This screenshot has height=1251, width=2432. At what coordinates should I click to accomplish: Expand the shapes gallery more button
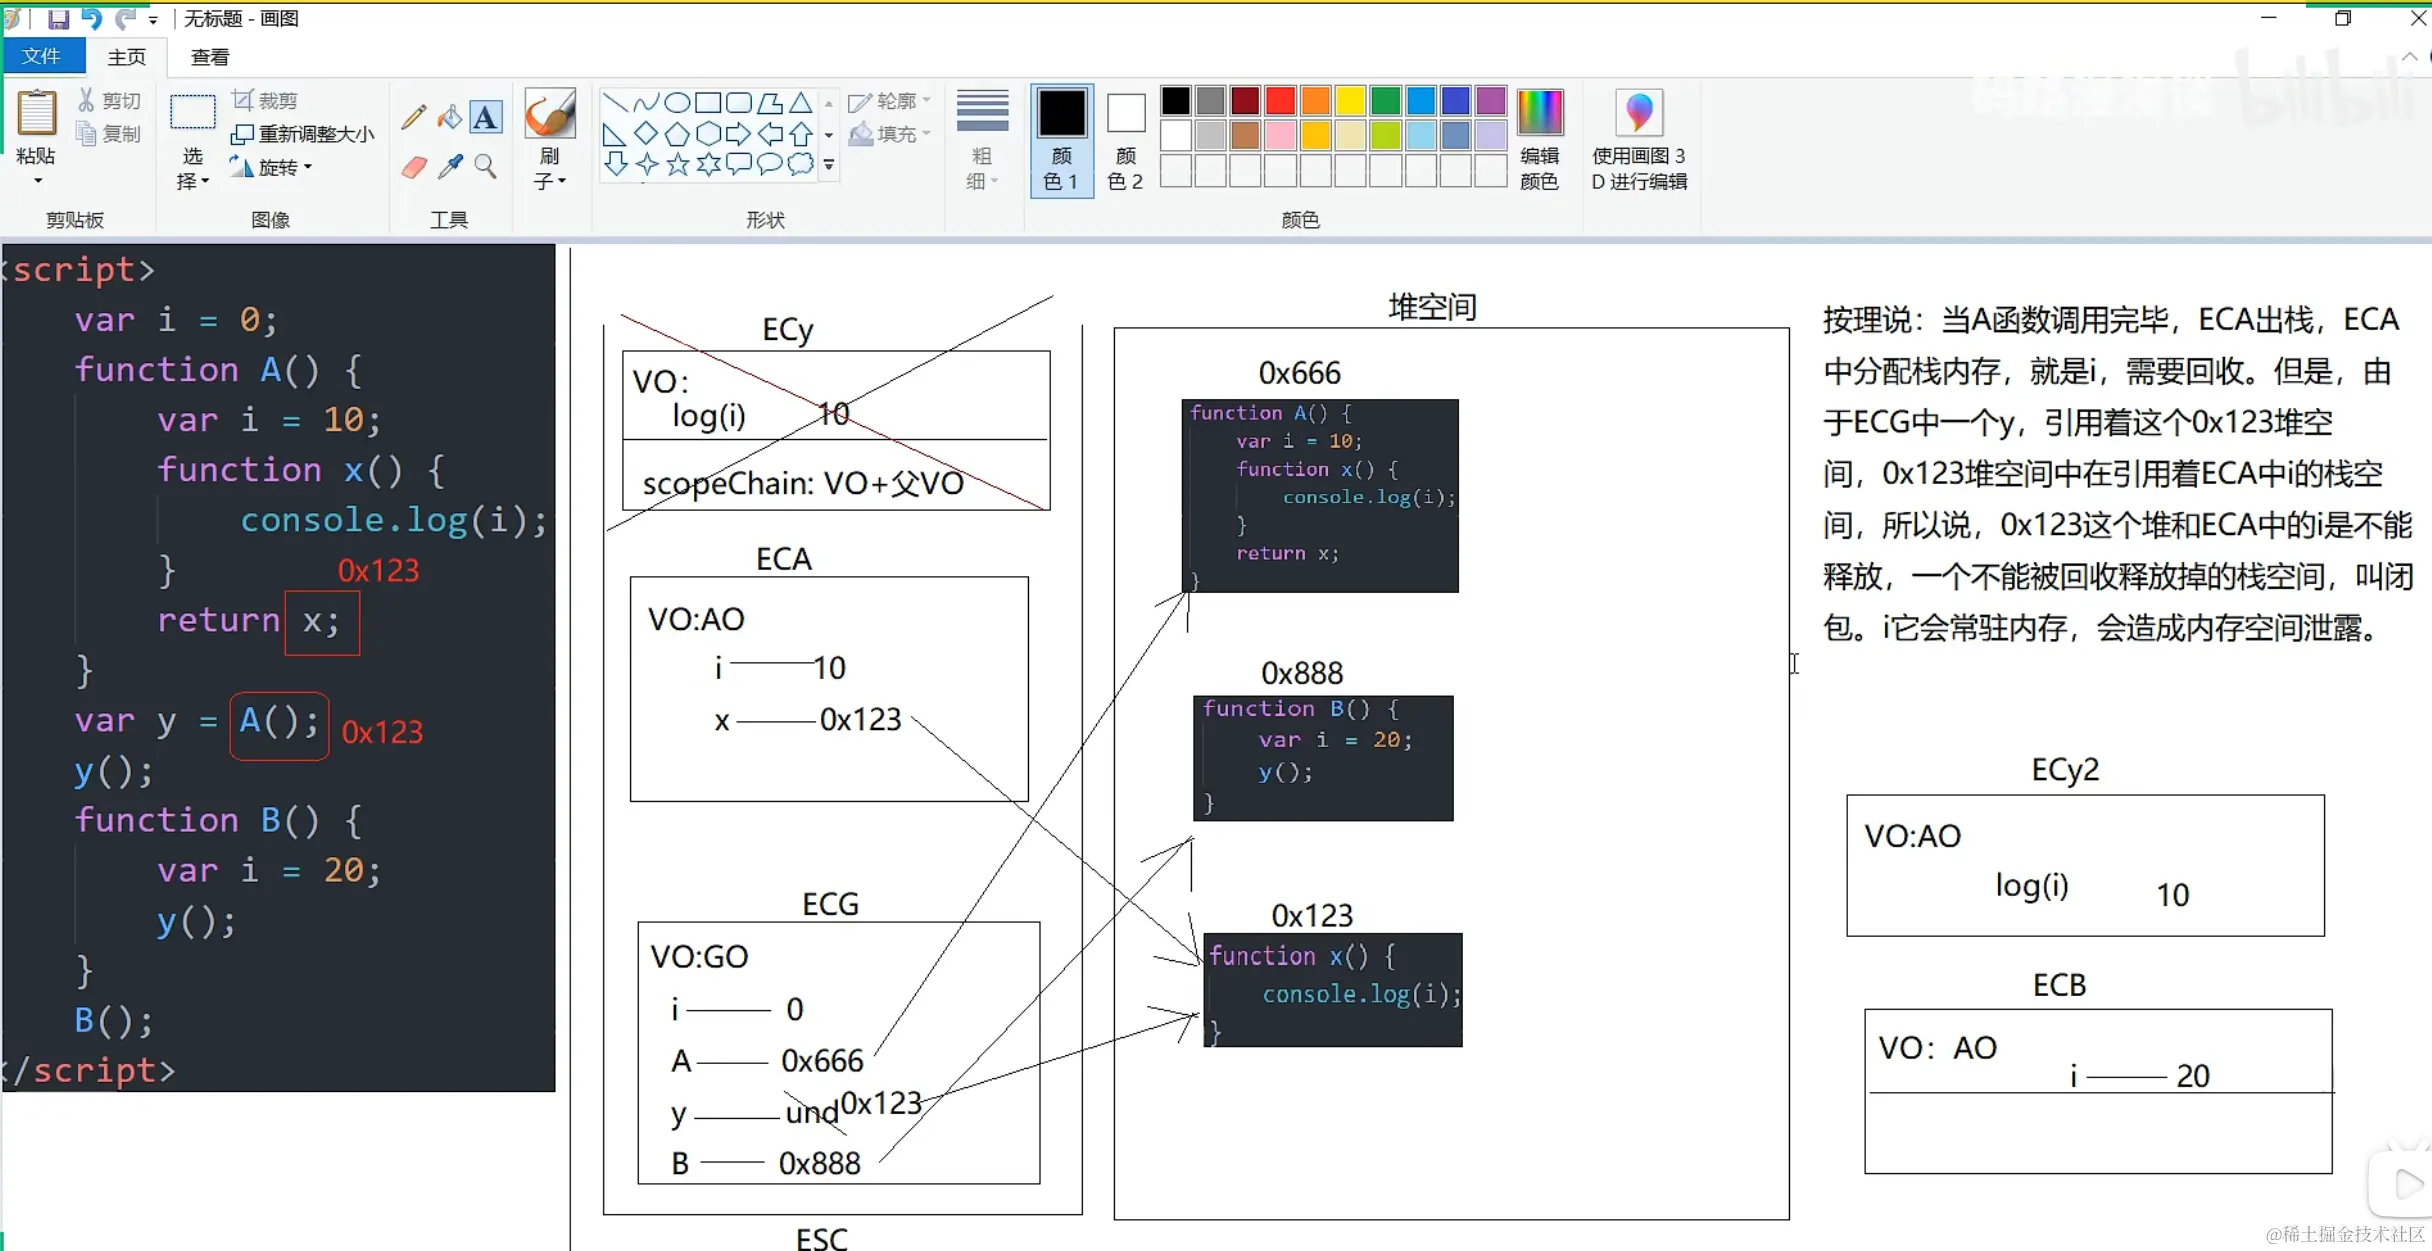(829, 166)
